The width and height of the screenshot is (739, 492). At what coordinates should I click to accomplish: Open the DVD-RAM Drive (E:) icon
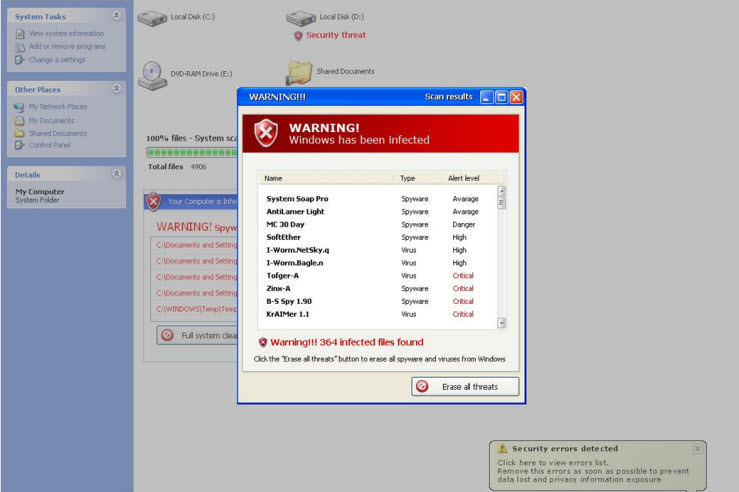click(152, 75)
